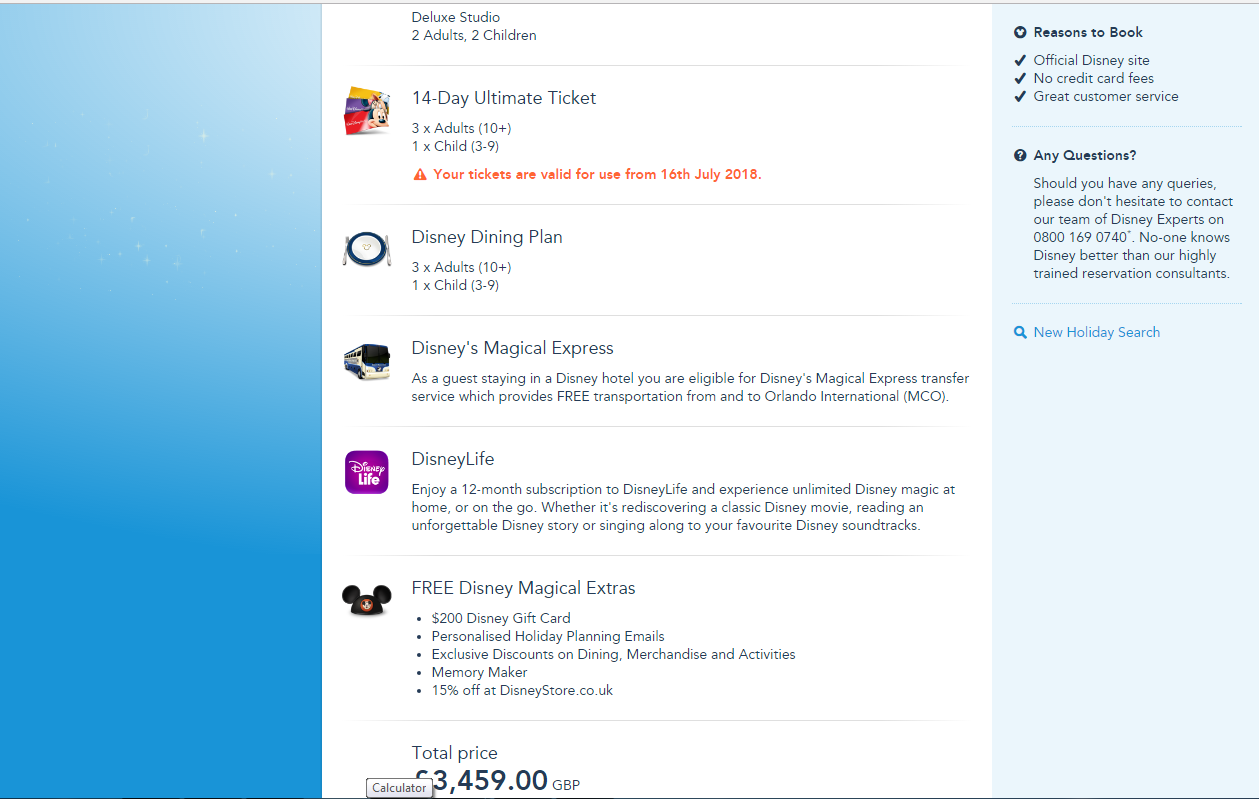This screenshot has width=1259, height=799.
Task: Click the Official Disney site text
Action: [x=1092, y=60]
